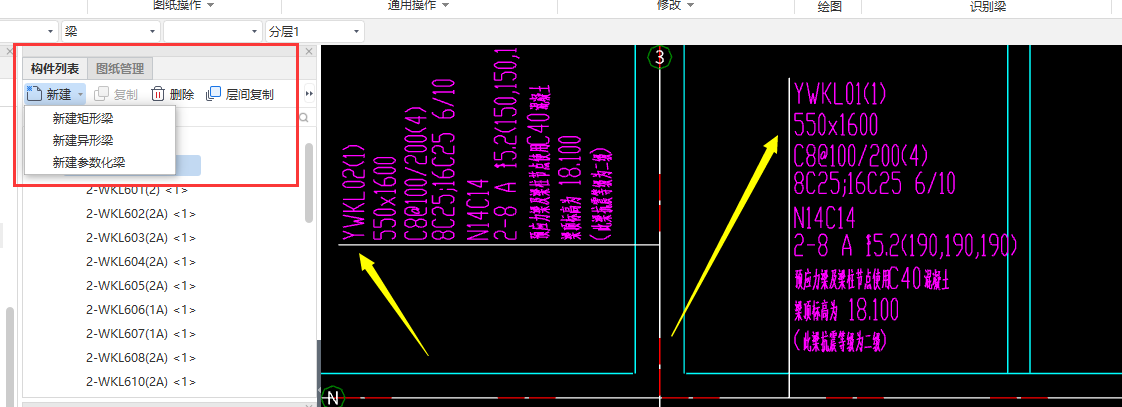The image size is (1122, 407).
Task: Click the YWKL01(1) beam label in drawing
Action: click(x=841, y=94)
